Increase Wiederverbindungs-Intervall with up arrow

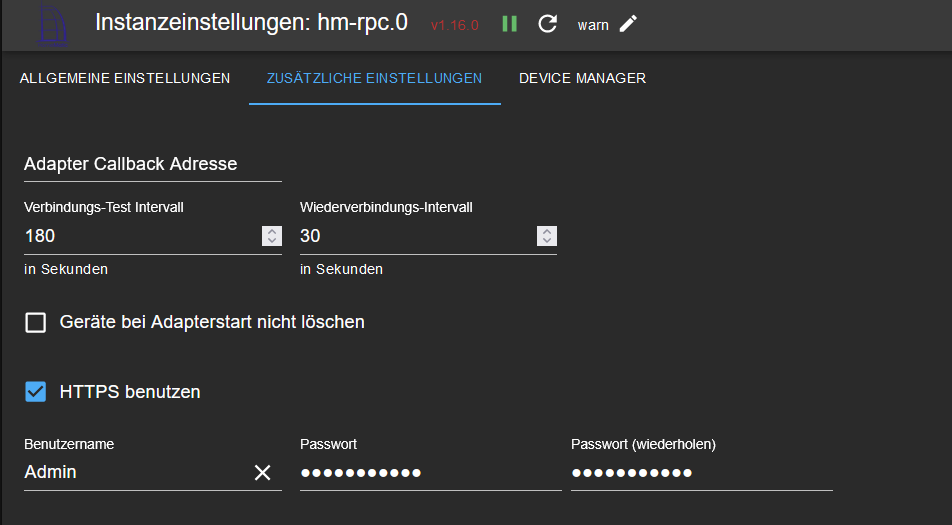coord(547,231)
